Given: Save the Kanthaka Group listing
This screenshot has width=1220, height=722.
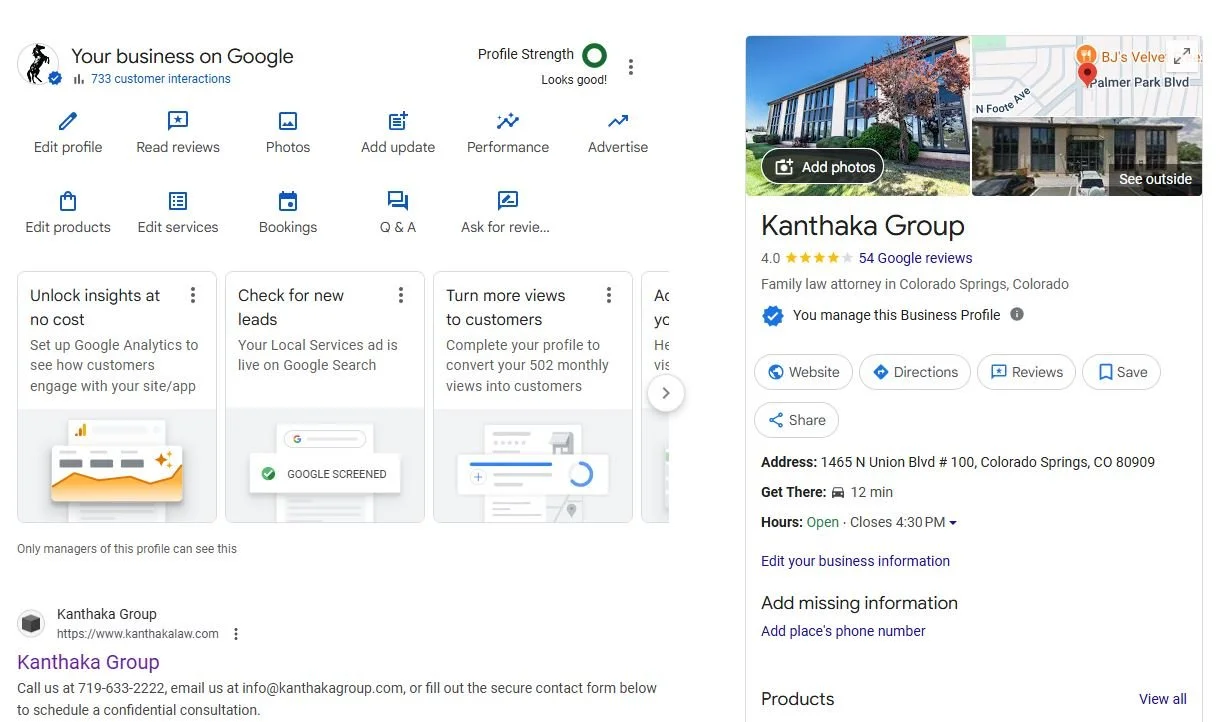Looking at the screenshot, I should click(1121, 372).
